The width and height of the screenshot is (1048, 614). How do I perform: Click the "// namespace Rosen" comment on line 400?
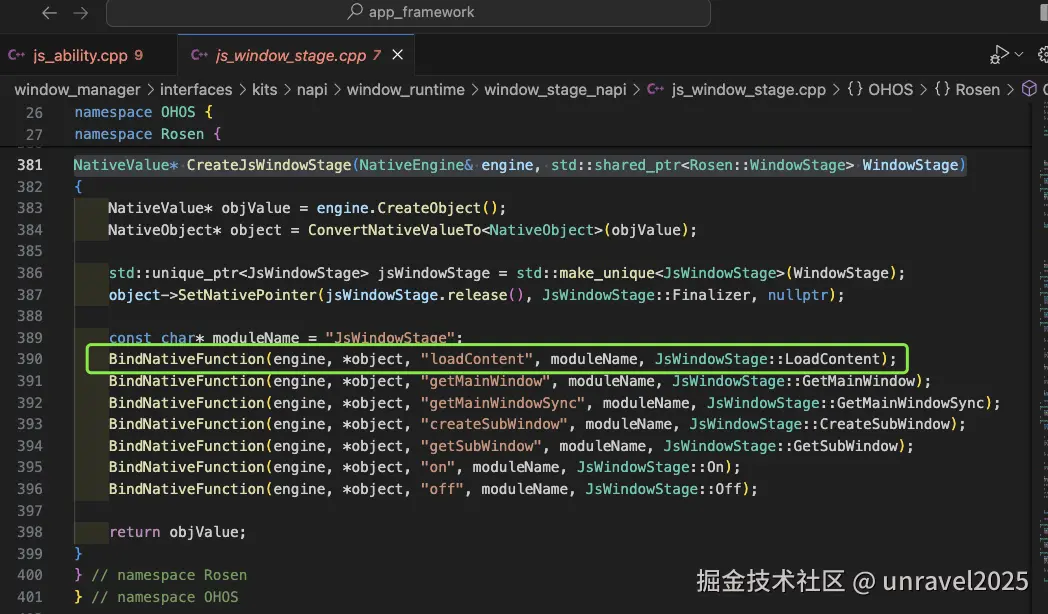(169, 575)
